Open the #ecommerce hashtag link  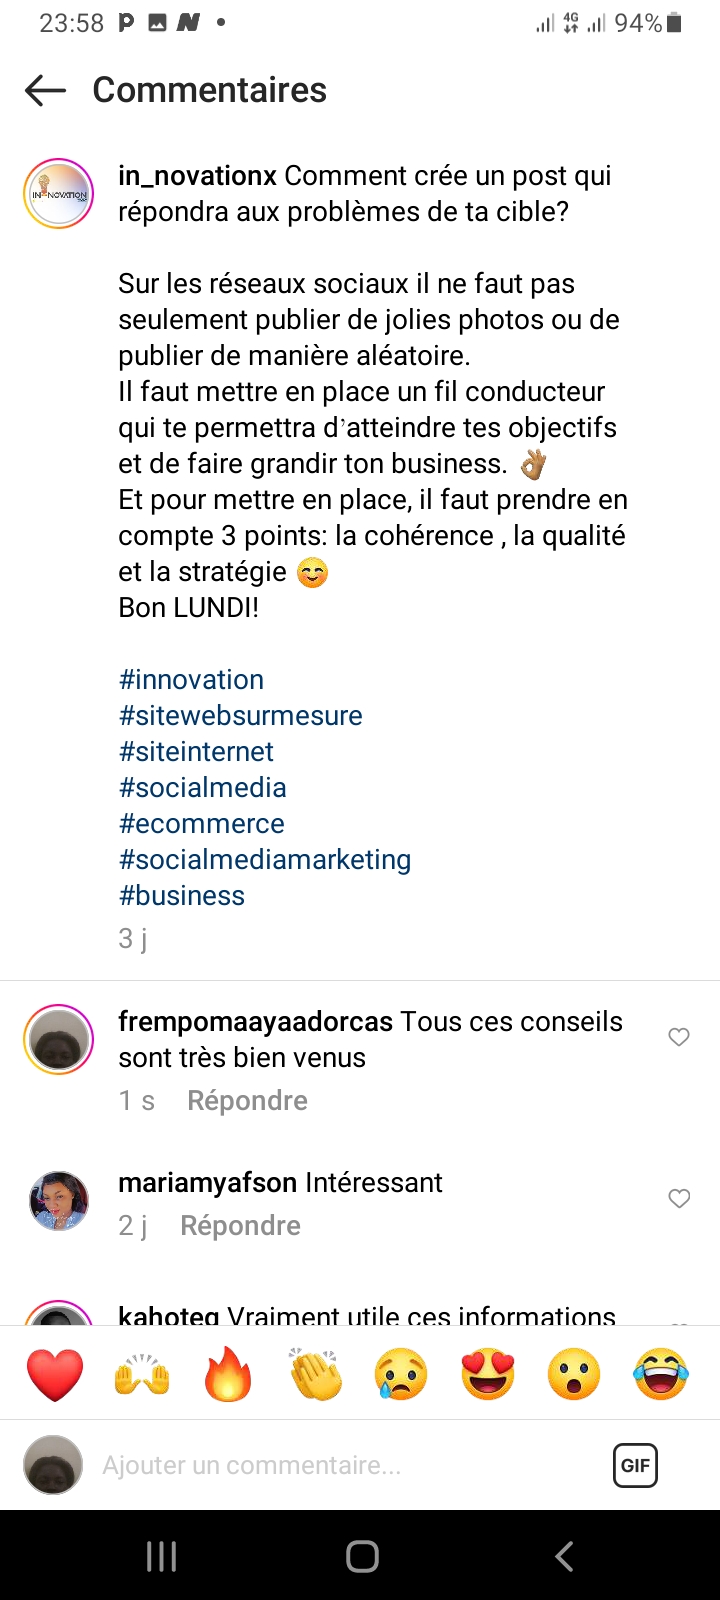pyautogui.click(x=202, y=824)
